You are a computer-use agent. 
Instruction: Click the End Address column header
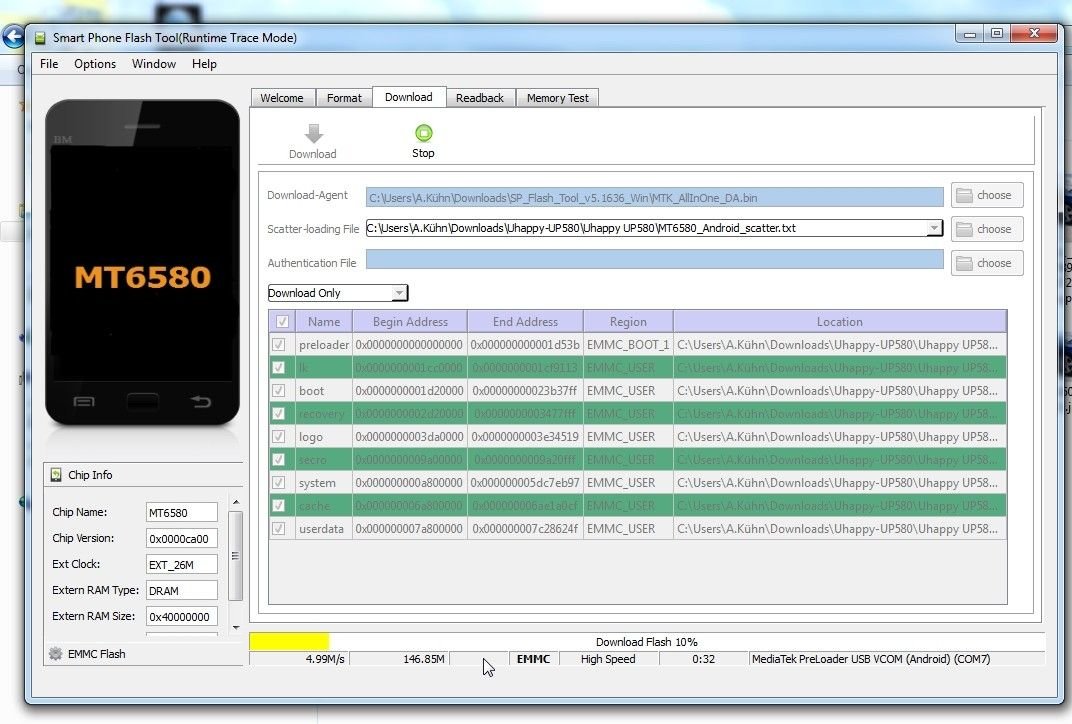(x=525, y=321)
